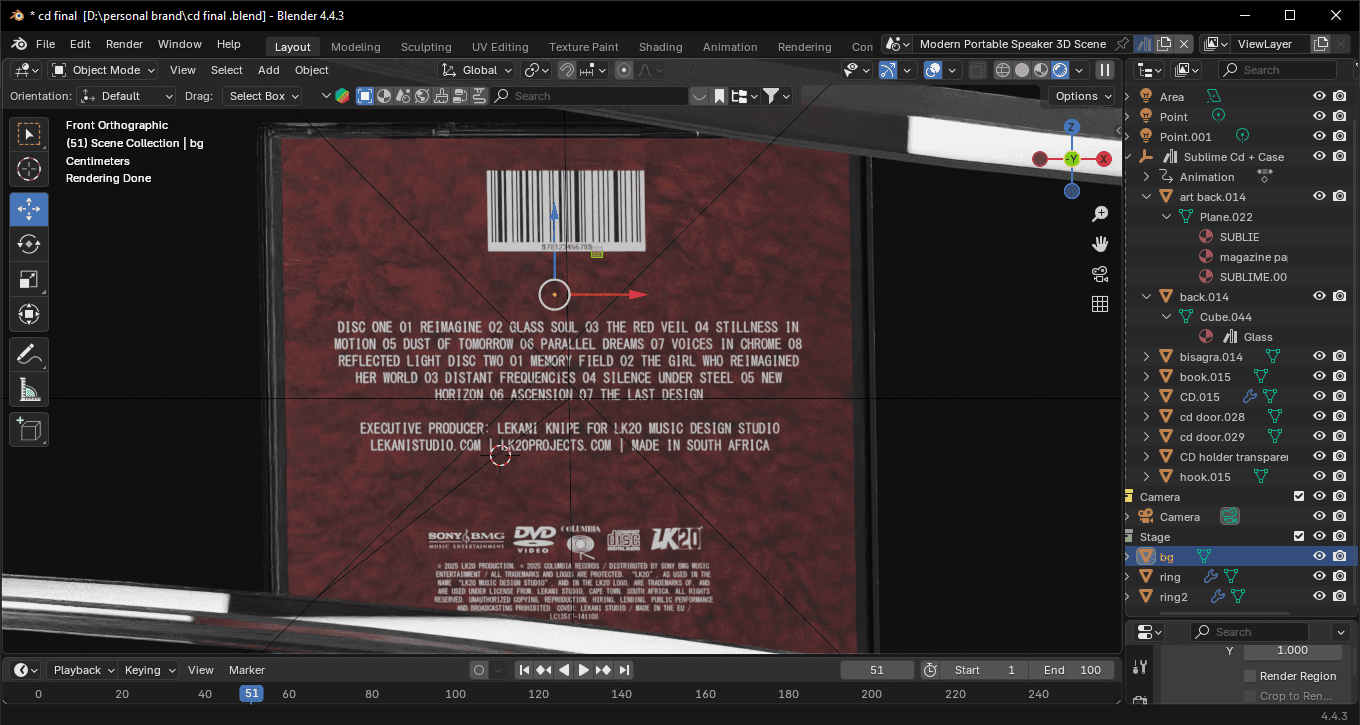Switch to the UV Editing workspace tab
The height and width of the screenshot is (725, 1360).
point(500,47)
